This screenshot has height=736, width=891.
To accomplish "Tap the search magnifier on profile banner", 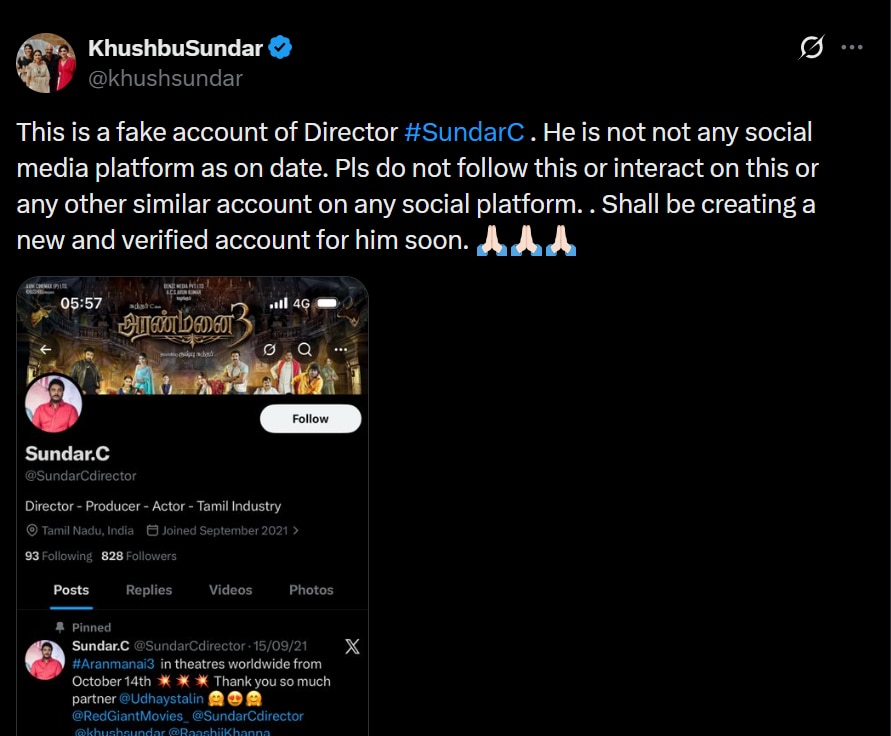I will point(305,349).
